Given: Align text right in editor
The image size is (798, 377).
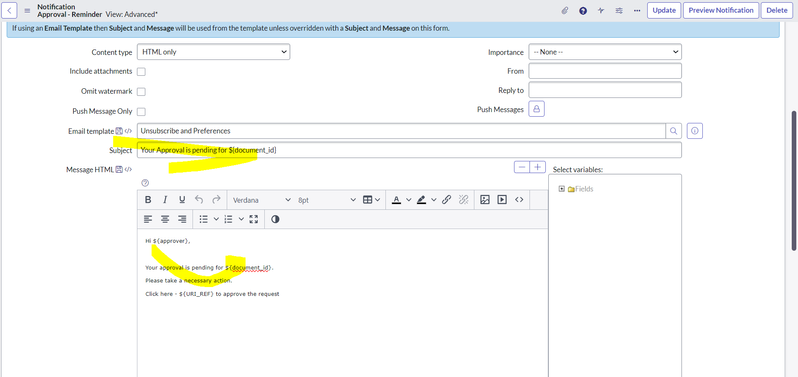Looking at the screenshot, I should (182, 219).
